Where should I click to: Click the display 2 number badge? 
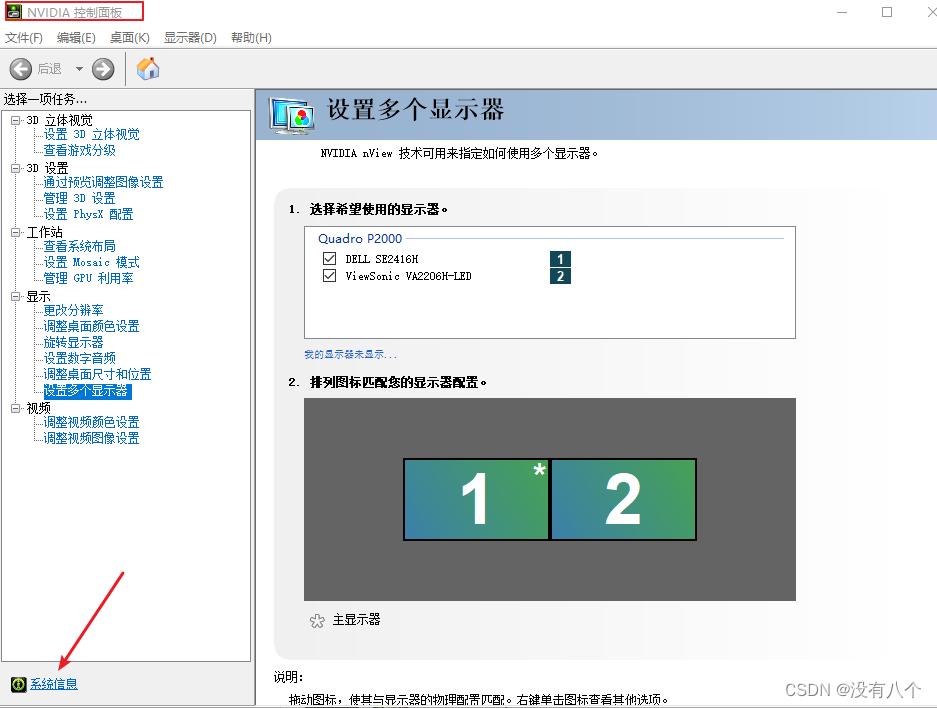560,276
